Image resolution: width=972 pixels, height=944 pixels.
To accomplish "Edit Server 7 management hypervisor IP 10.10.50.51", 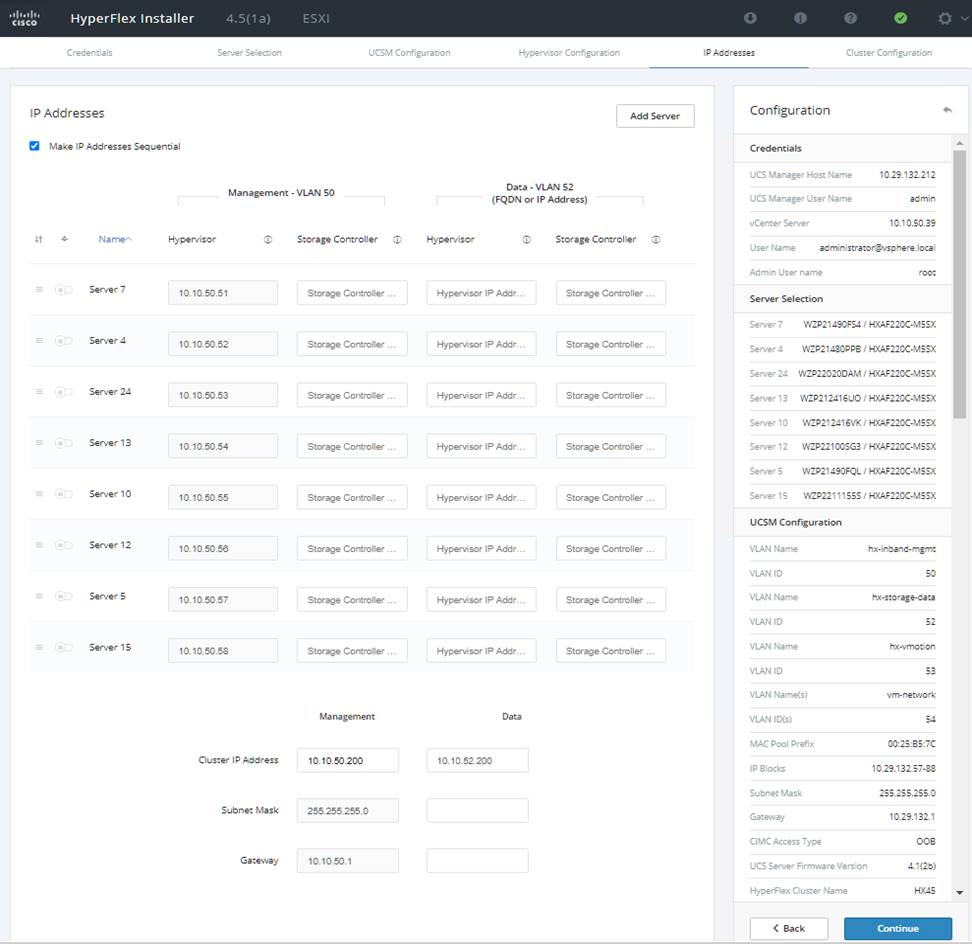I will 223,293.
